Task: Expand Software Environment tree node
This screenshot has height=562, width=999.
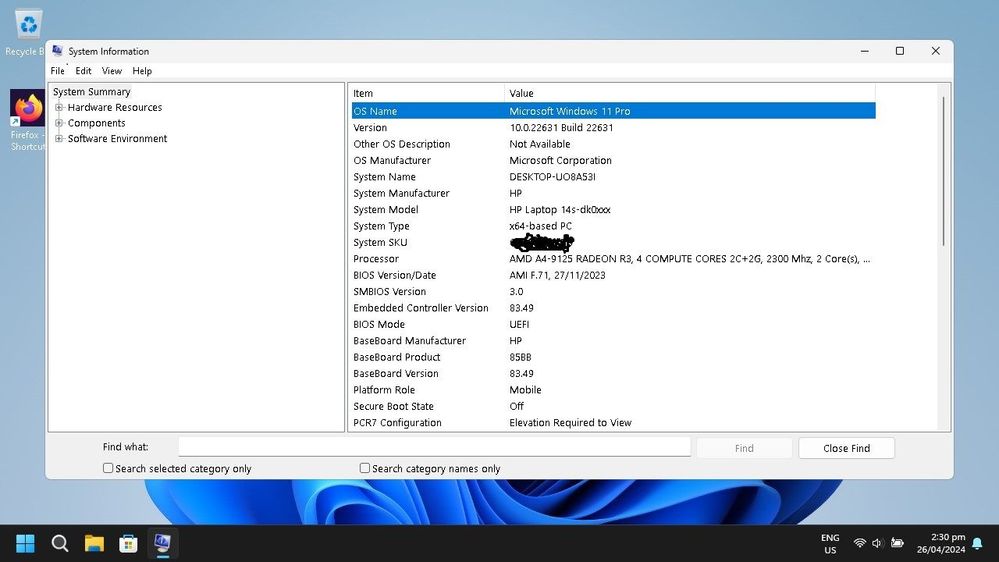Action: point(59,138)
